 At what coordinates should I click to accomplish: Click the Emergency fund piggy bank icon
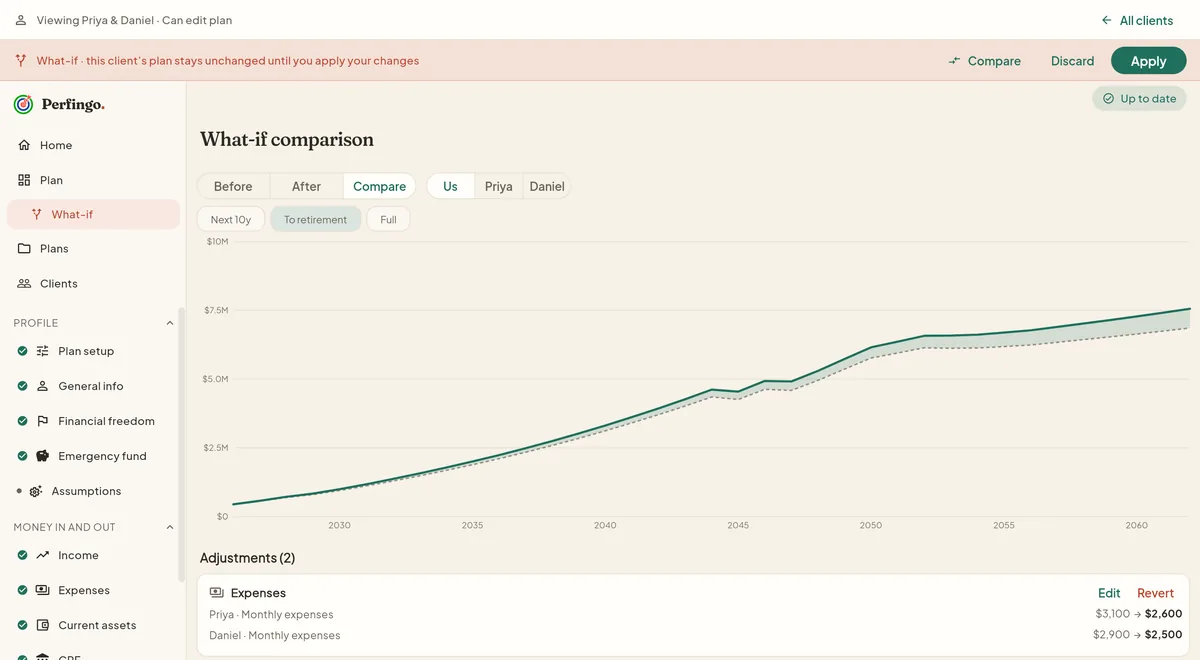tap(42, 456)
